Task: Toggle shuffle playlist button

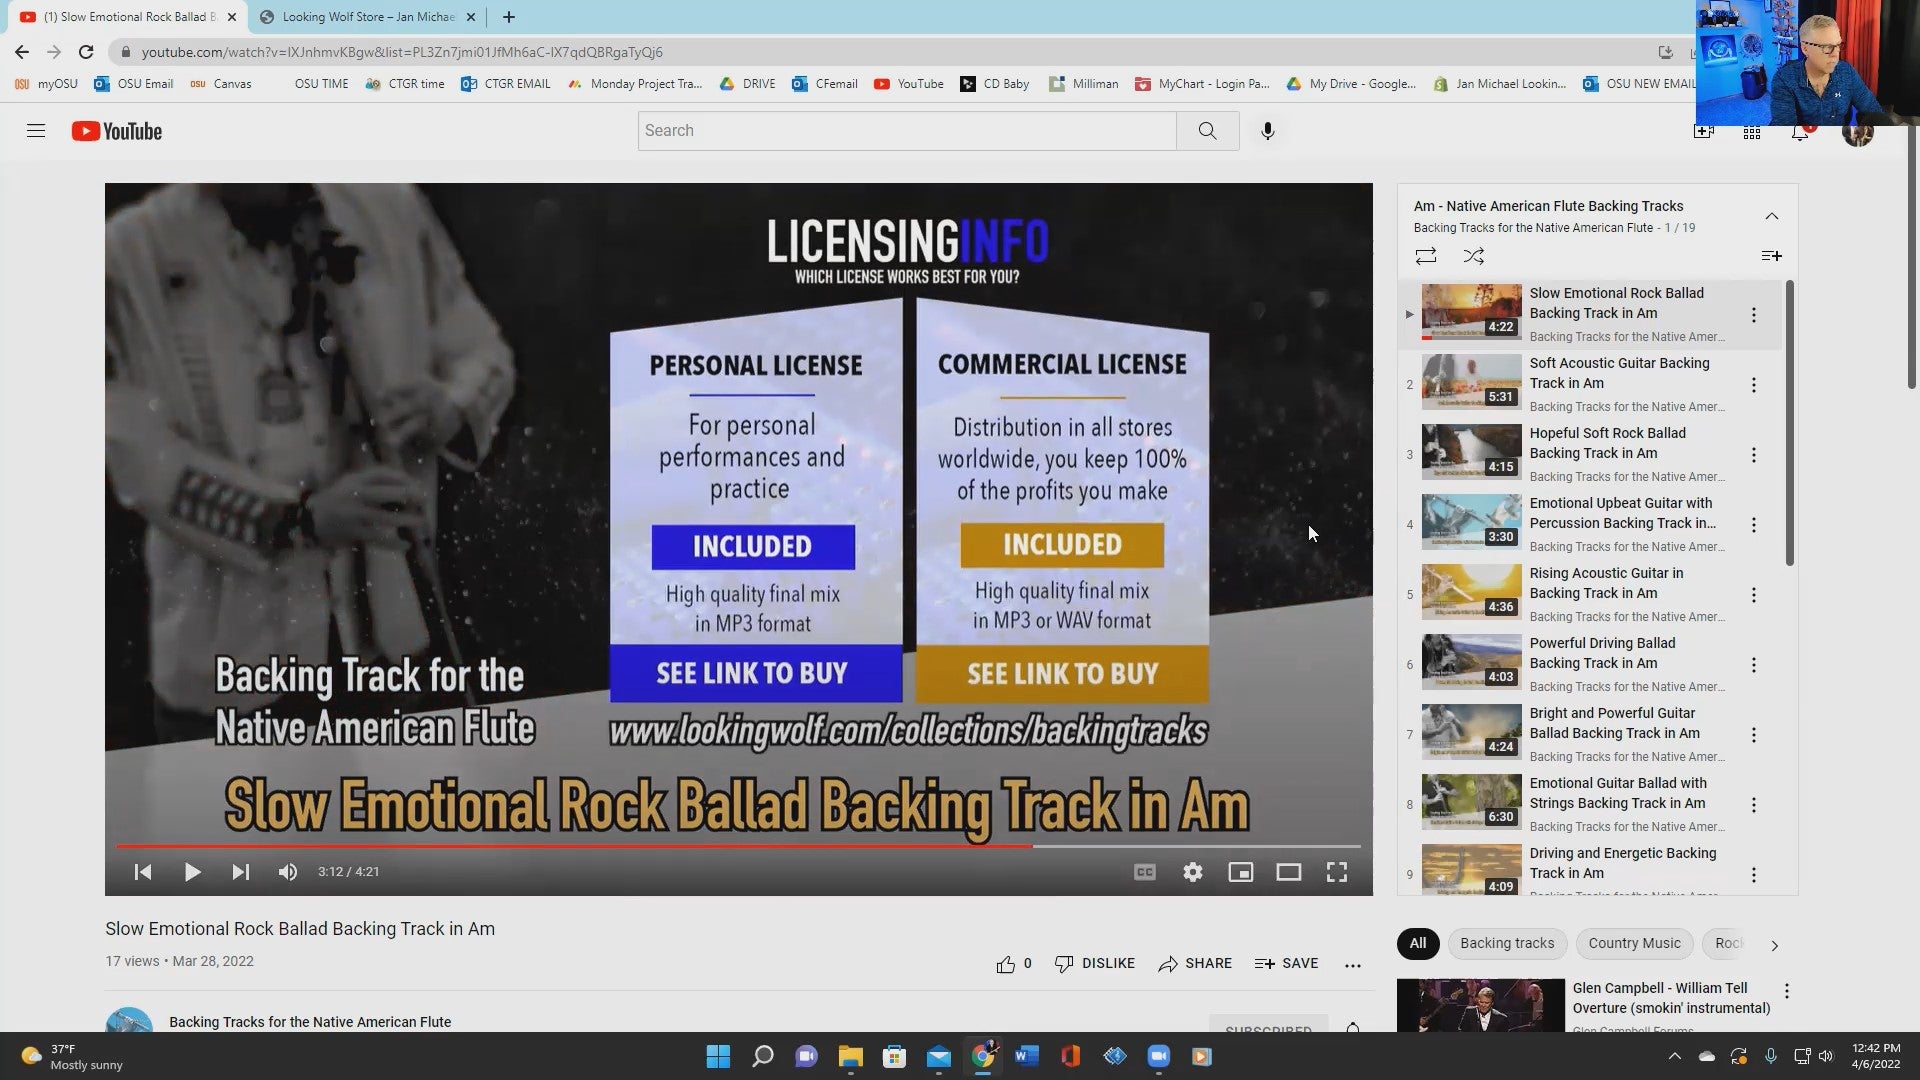Action: click(x=1473, y=256)
